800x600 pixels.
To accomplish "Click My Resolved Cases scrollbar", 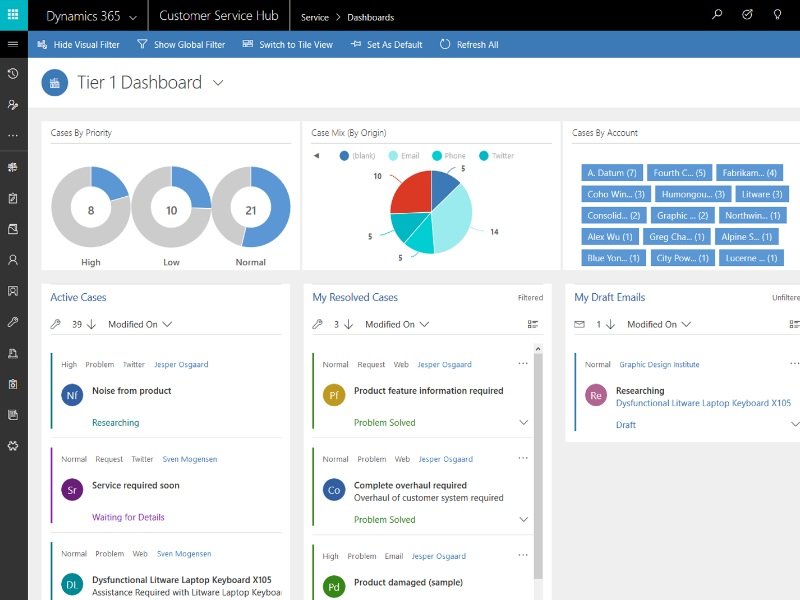I will point(538,464).
